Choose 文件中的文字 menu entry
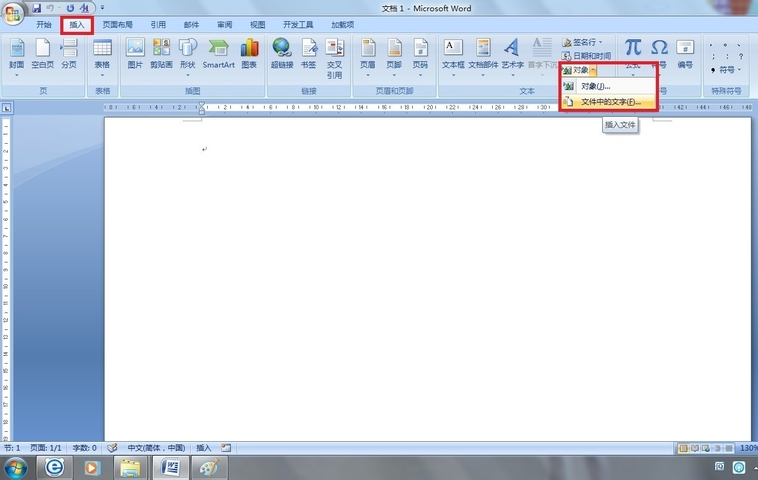Image resolution: width=758 pixels, height=480 pixels. click(x=608, y=102)
